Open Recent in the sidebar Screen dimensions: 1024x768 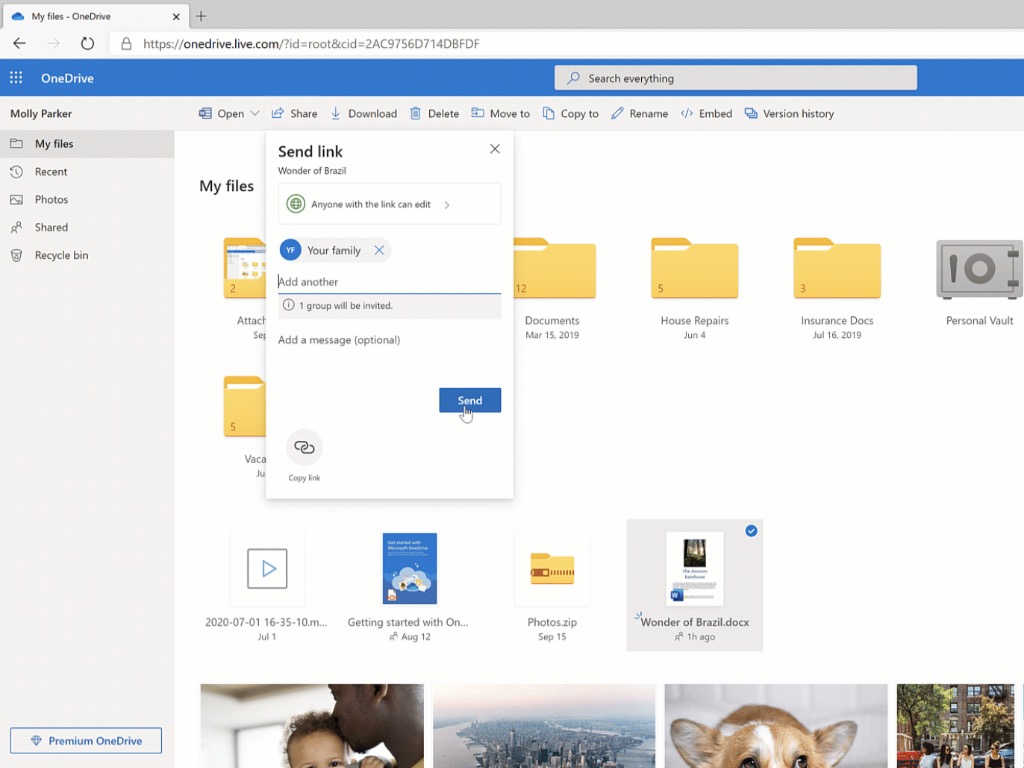coord(87,172)
